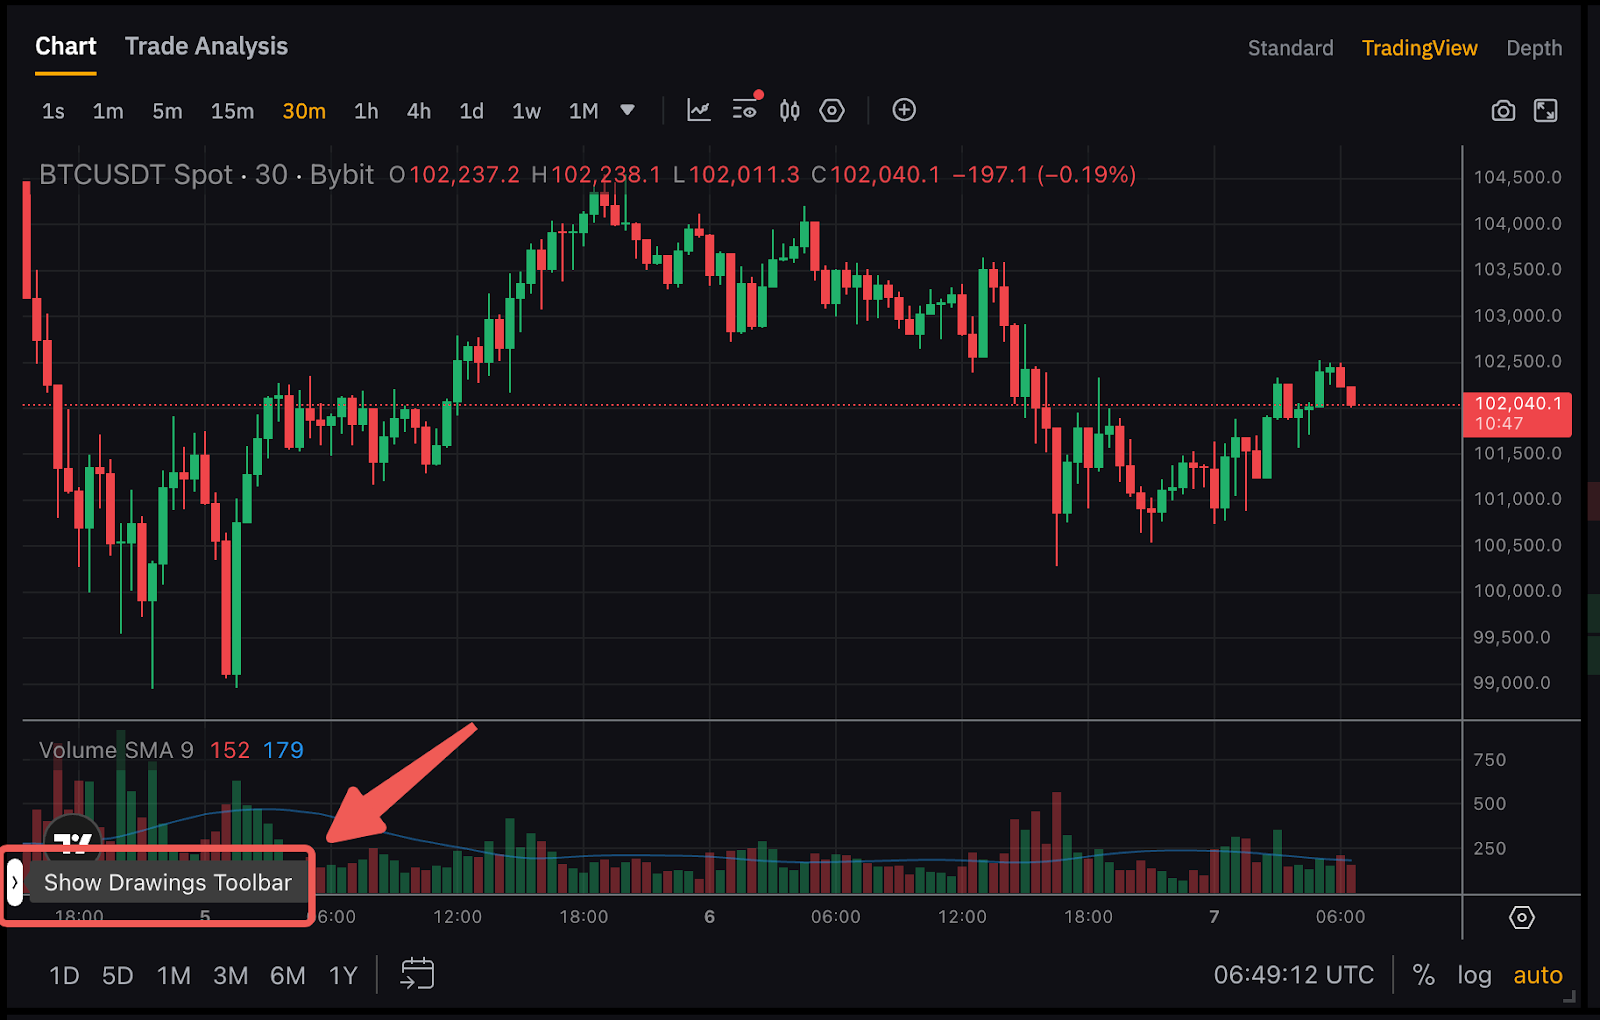Open the 06:49:12 UTC timezone menu

click(x=1293, y=975)
